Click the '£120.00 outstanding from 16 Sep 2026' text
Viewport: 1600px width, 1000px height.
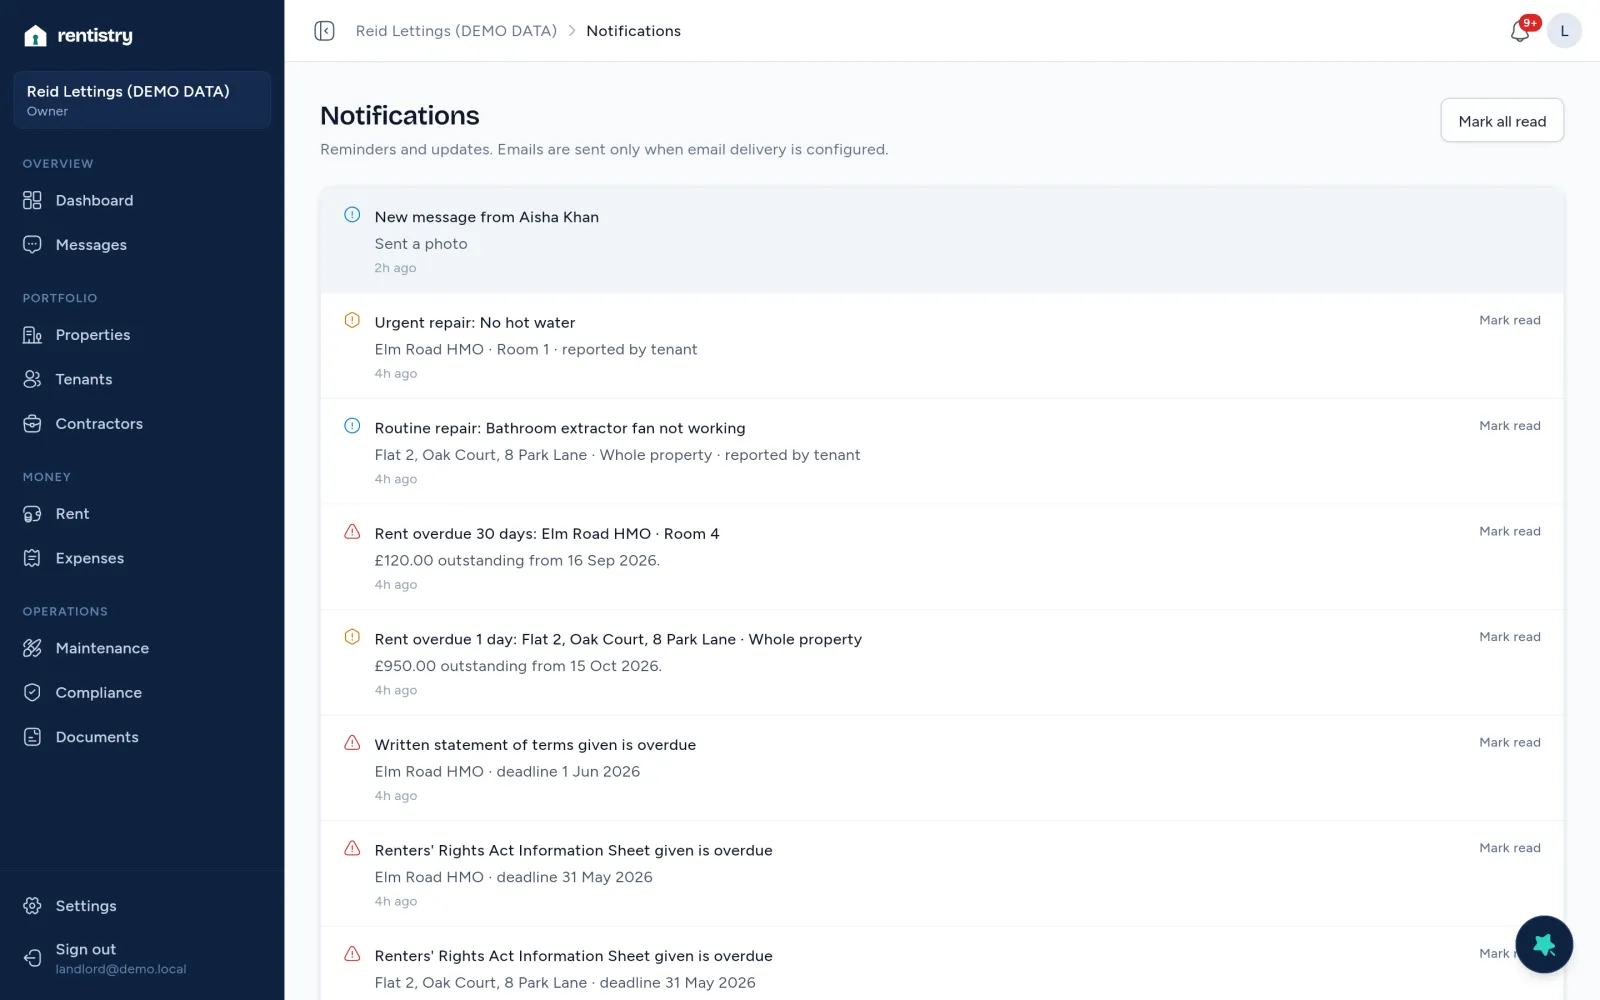[x=517, y=560]
